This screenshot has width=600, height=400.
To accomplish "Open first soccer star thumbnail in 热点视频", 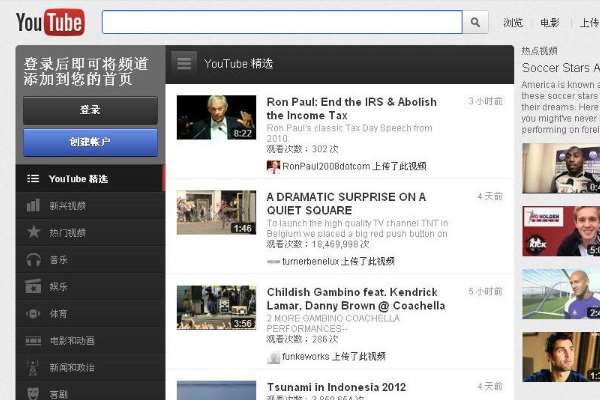I will pyautogui.click(x=561, y=168).
